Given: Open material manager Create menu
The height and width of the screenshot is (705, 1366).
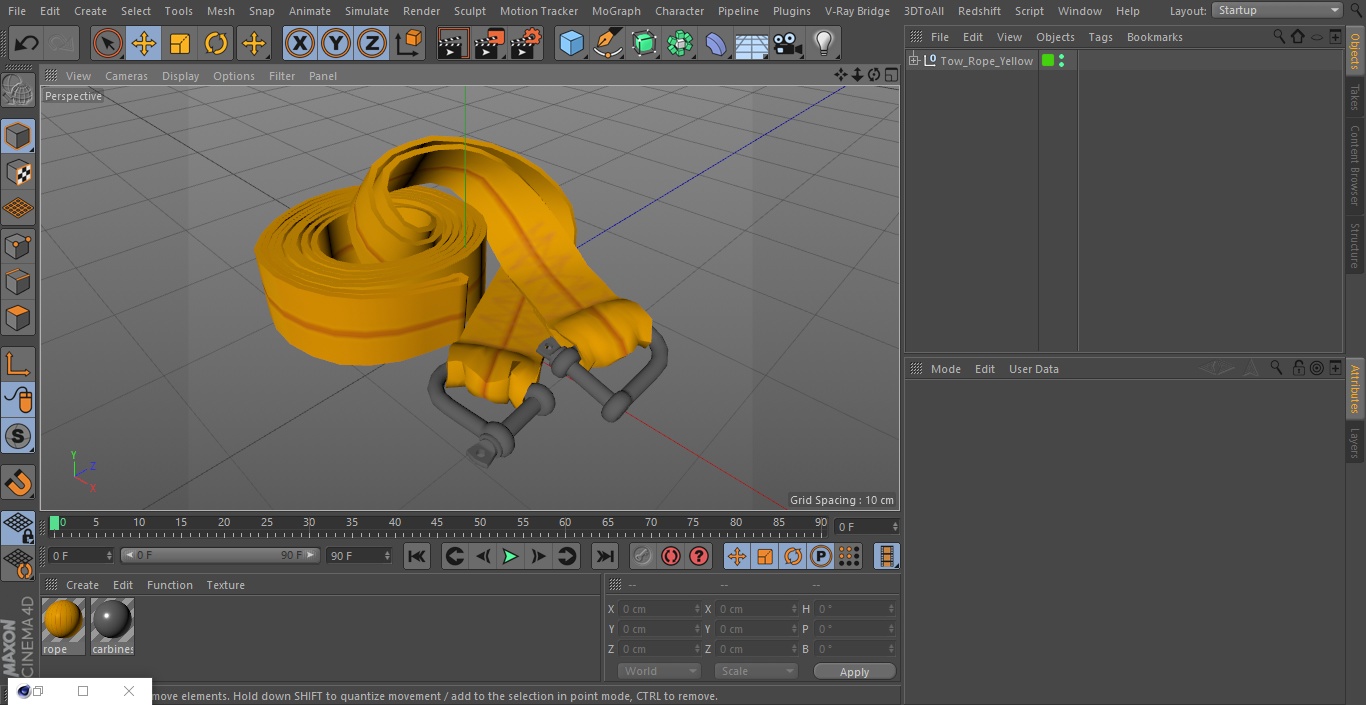Looking at the screenshot, I should tap(82, 585).
